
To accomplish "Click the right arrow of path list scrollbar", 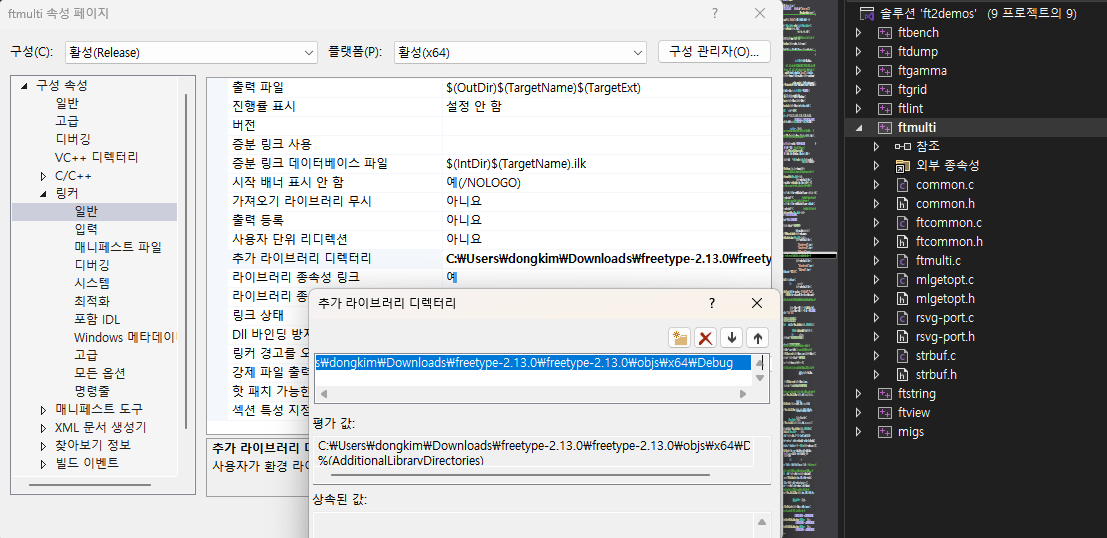I will click(742, 394).
